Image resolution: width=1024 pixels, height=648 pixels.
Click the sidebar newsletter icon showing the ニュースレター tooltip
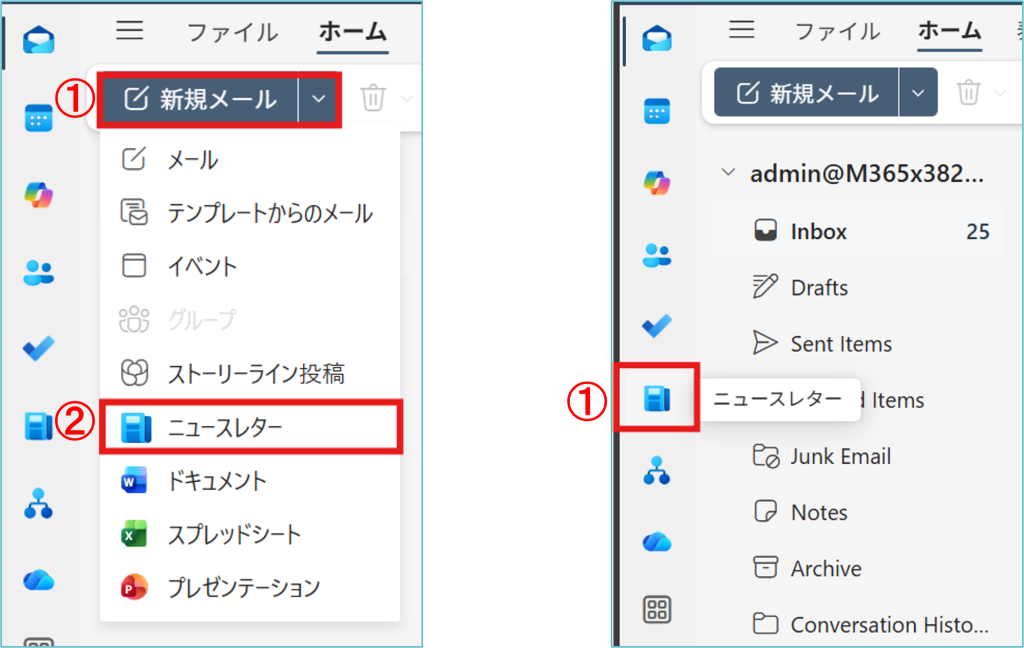click(657, 400)
